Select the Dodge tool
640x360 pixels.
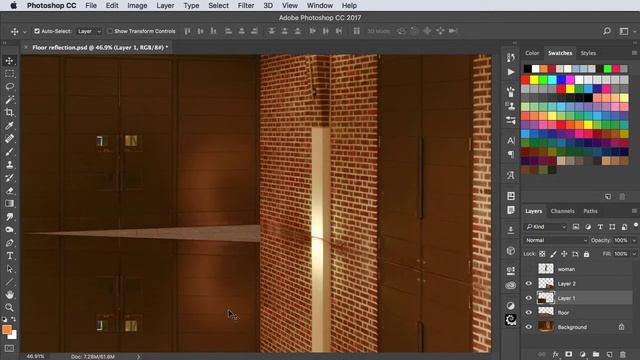pyautogui.click(x=9, y=230)
